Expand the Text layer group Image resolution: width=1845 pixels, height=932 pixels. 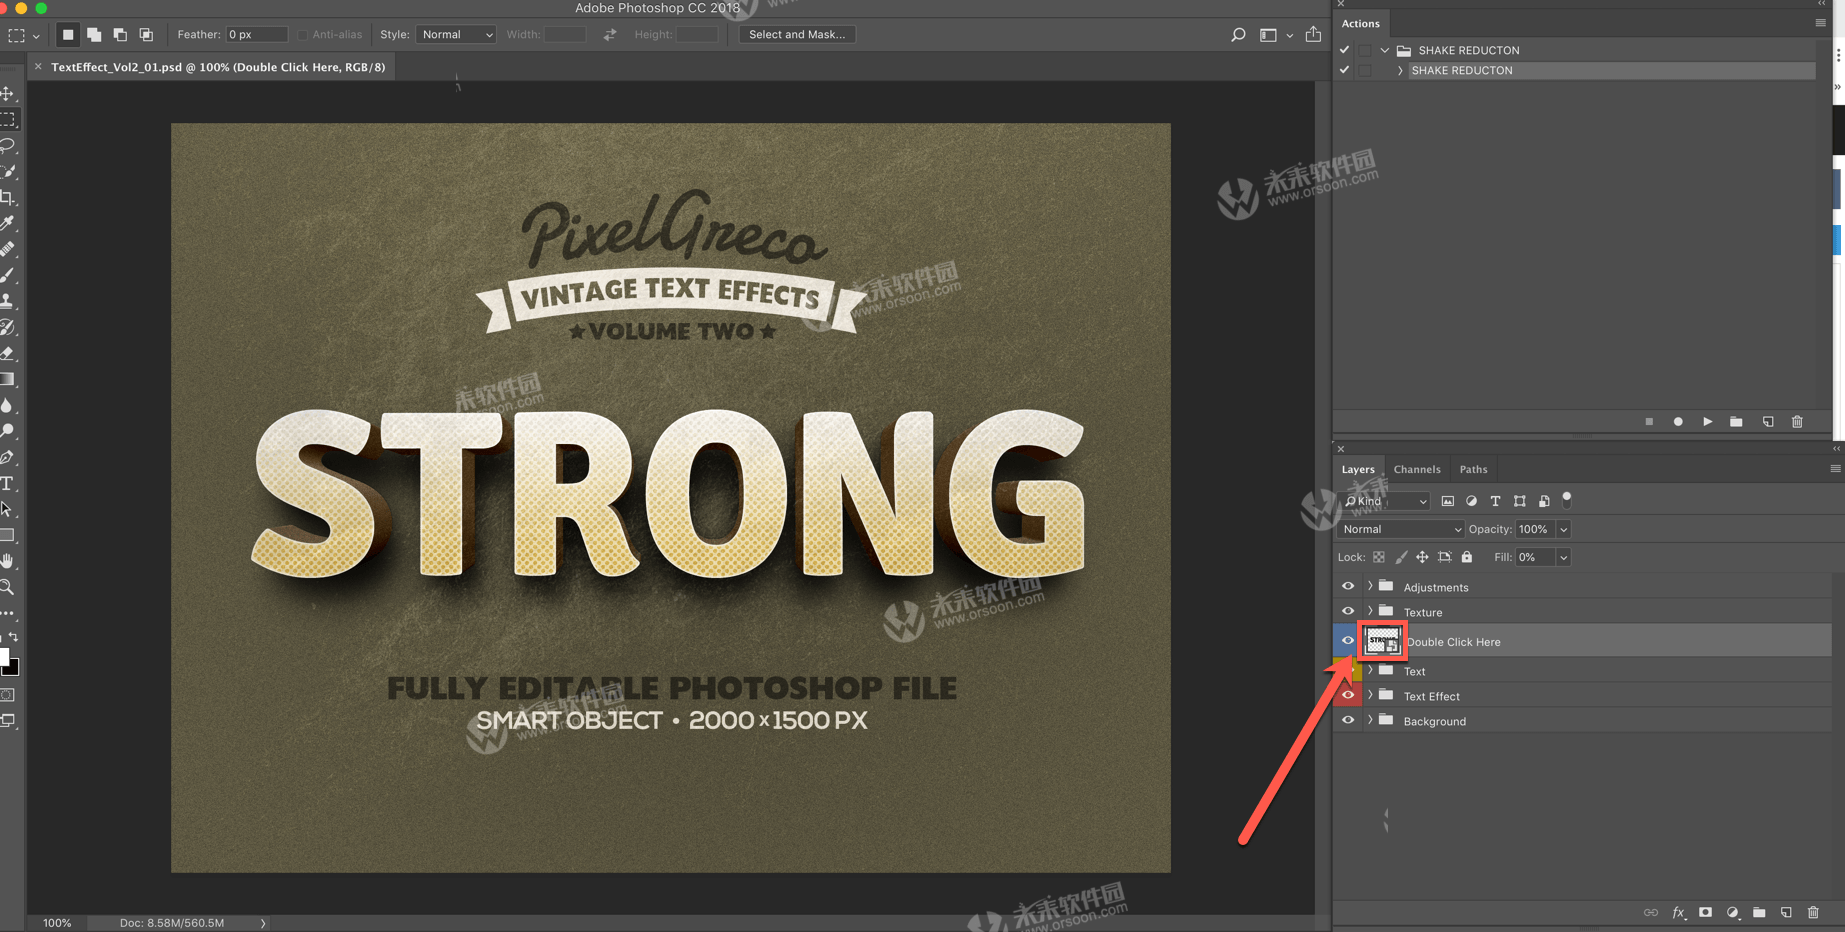(x=1370, y=670)
